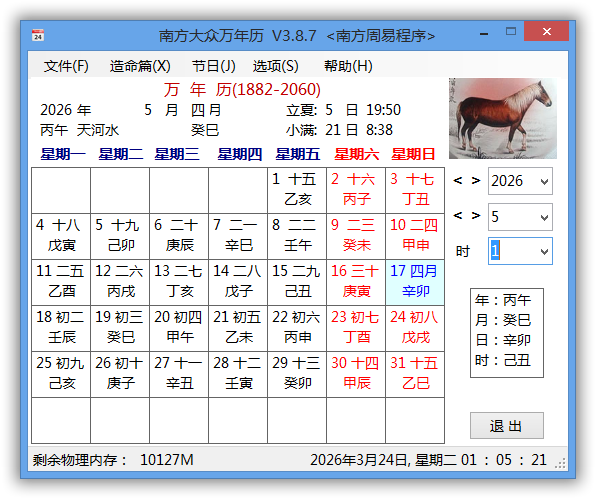Screen dimensions: 596x499
Task: Select May 30 十四 甲辰
Action: [356, 374]
